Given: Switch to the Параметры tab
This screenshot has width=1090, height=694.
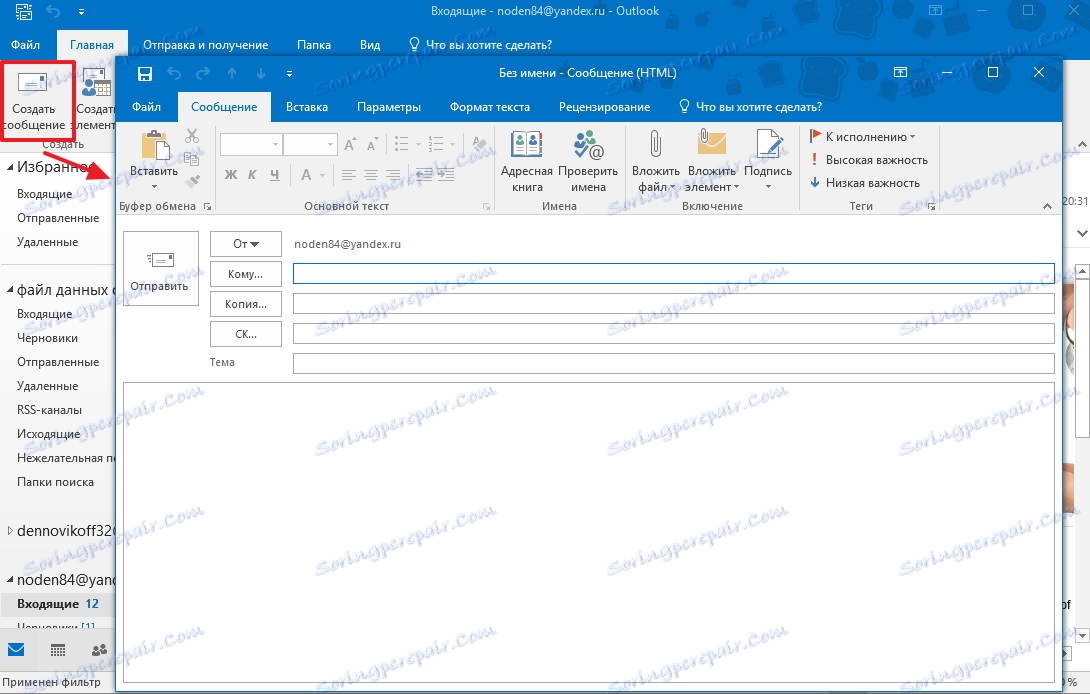Looking at the screenshot, I should [x=389, y=107].
